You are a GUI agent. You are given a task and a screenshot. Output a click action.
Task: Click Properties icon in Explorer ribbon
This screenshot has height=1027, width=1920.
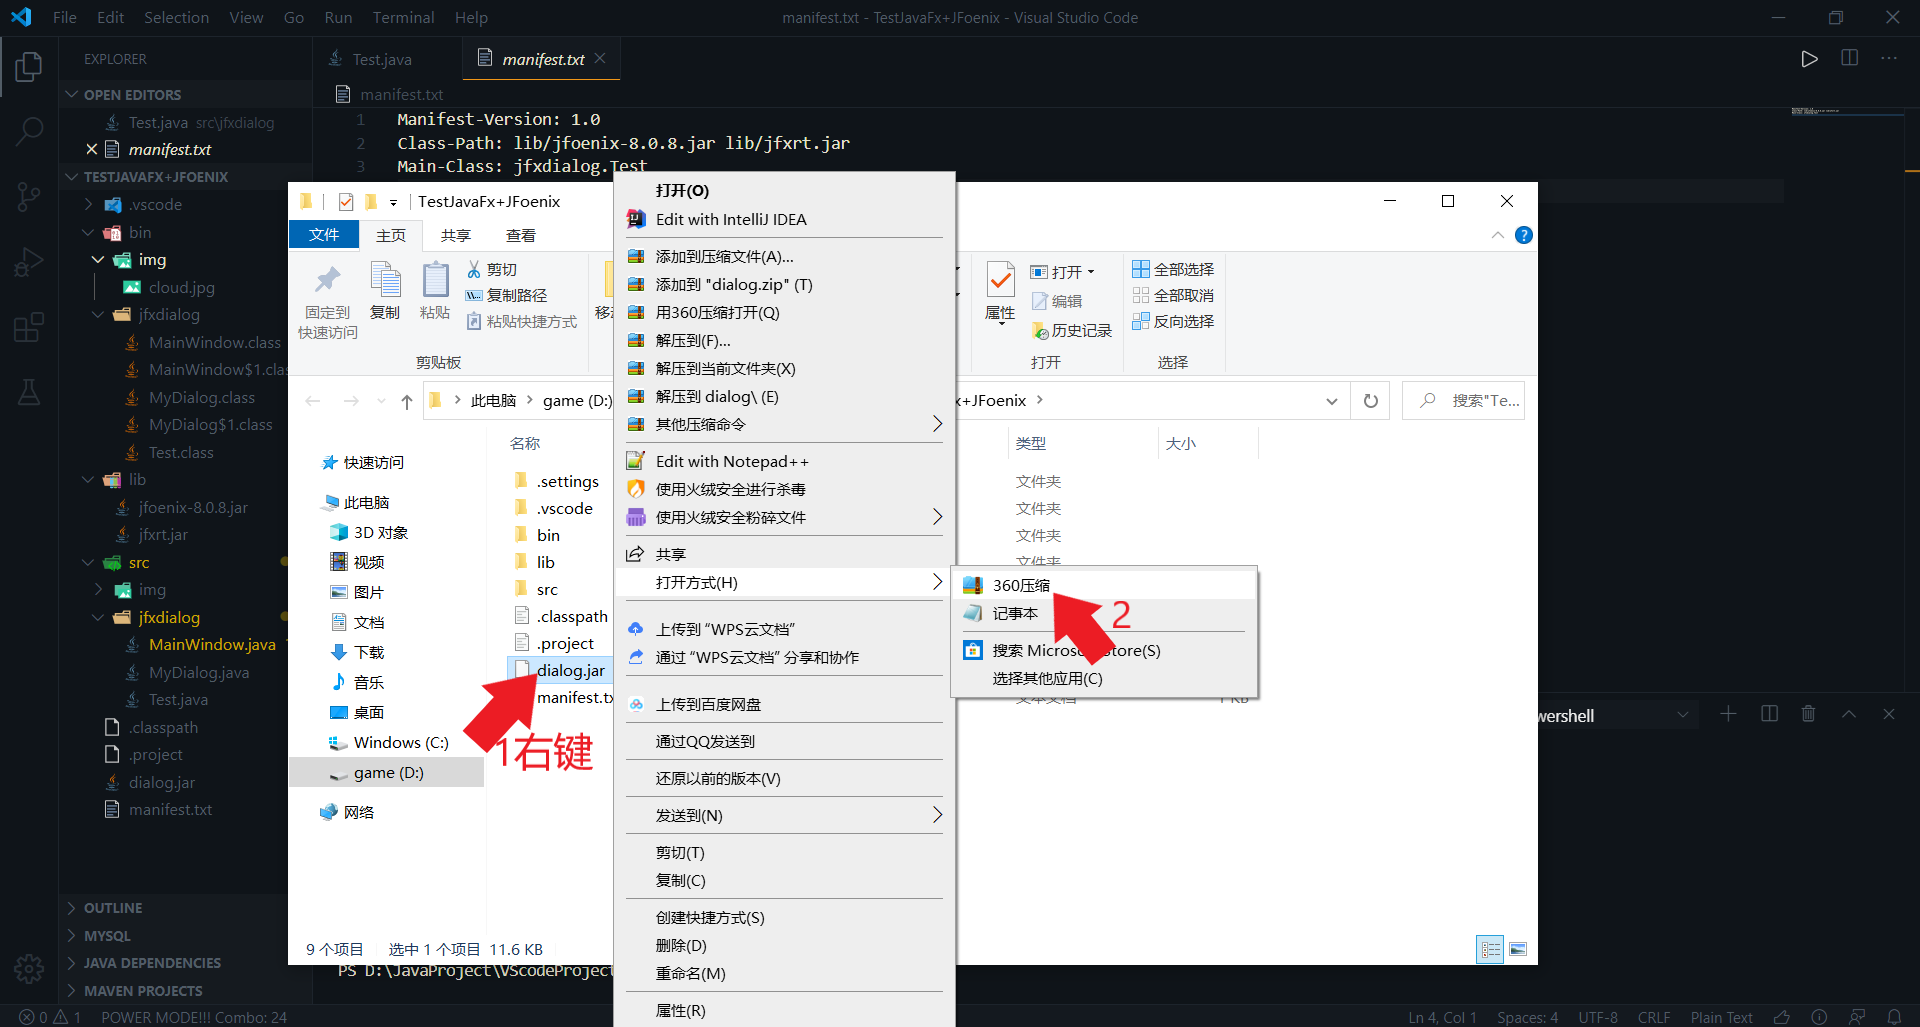click(1000, 280)
